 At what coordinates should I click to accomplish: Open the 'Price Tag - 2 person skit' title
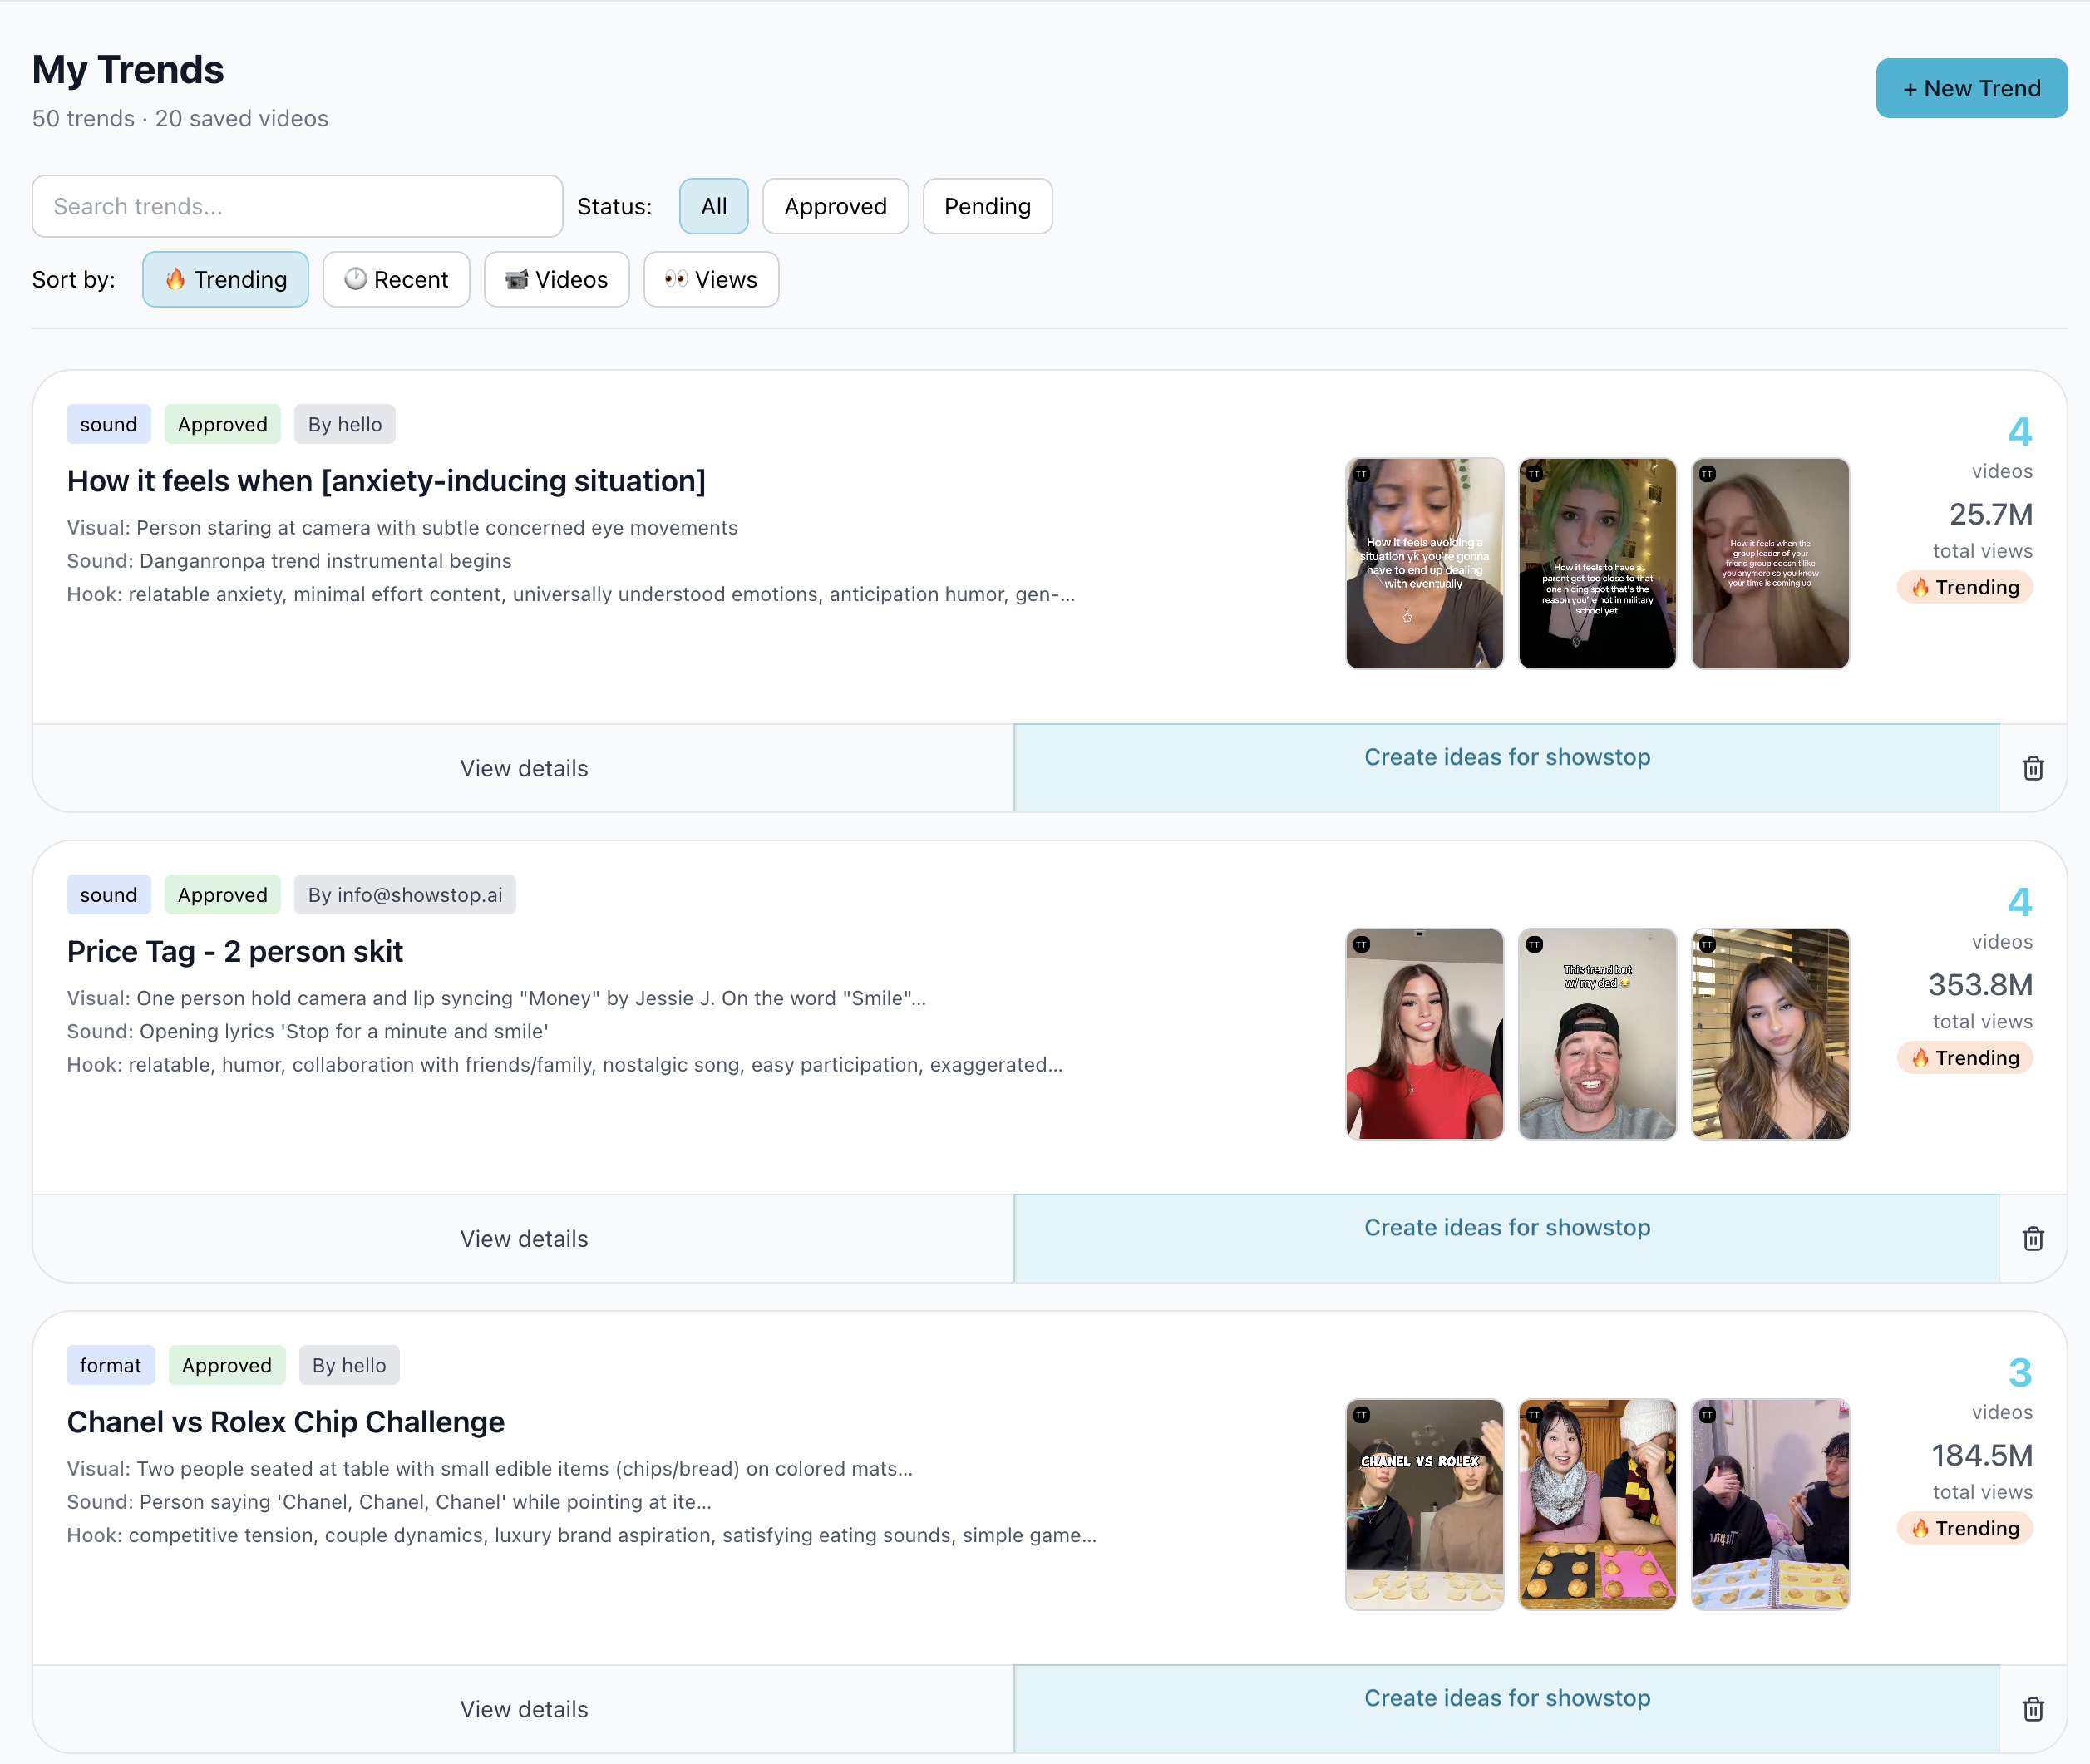(235, 951)
